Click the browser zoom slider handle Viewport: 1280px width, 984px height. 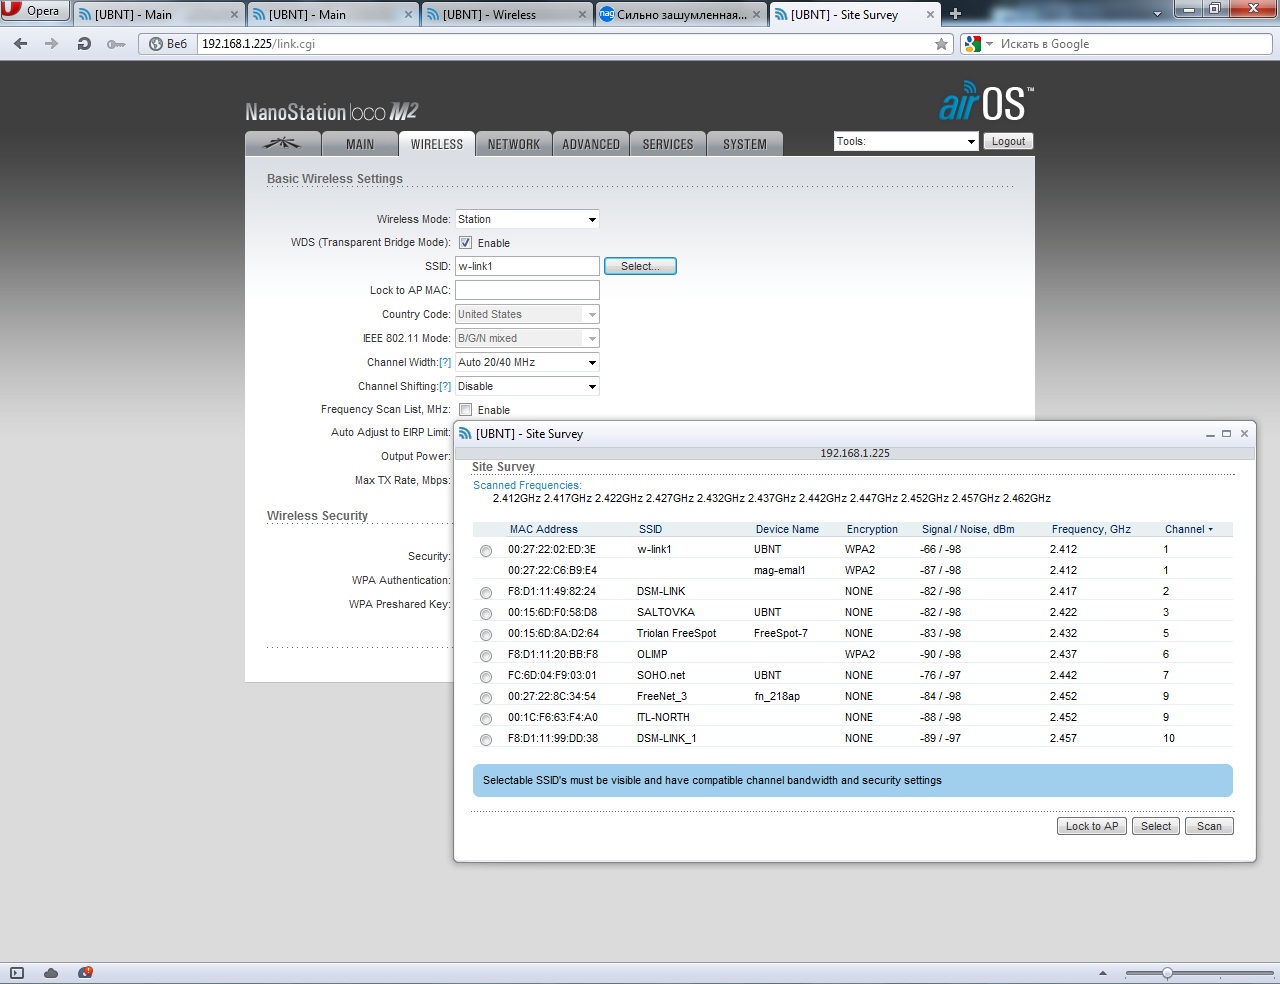(1167, 973)
